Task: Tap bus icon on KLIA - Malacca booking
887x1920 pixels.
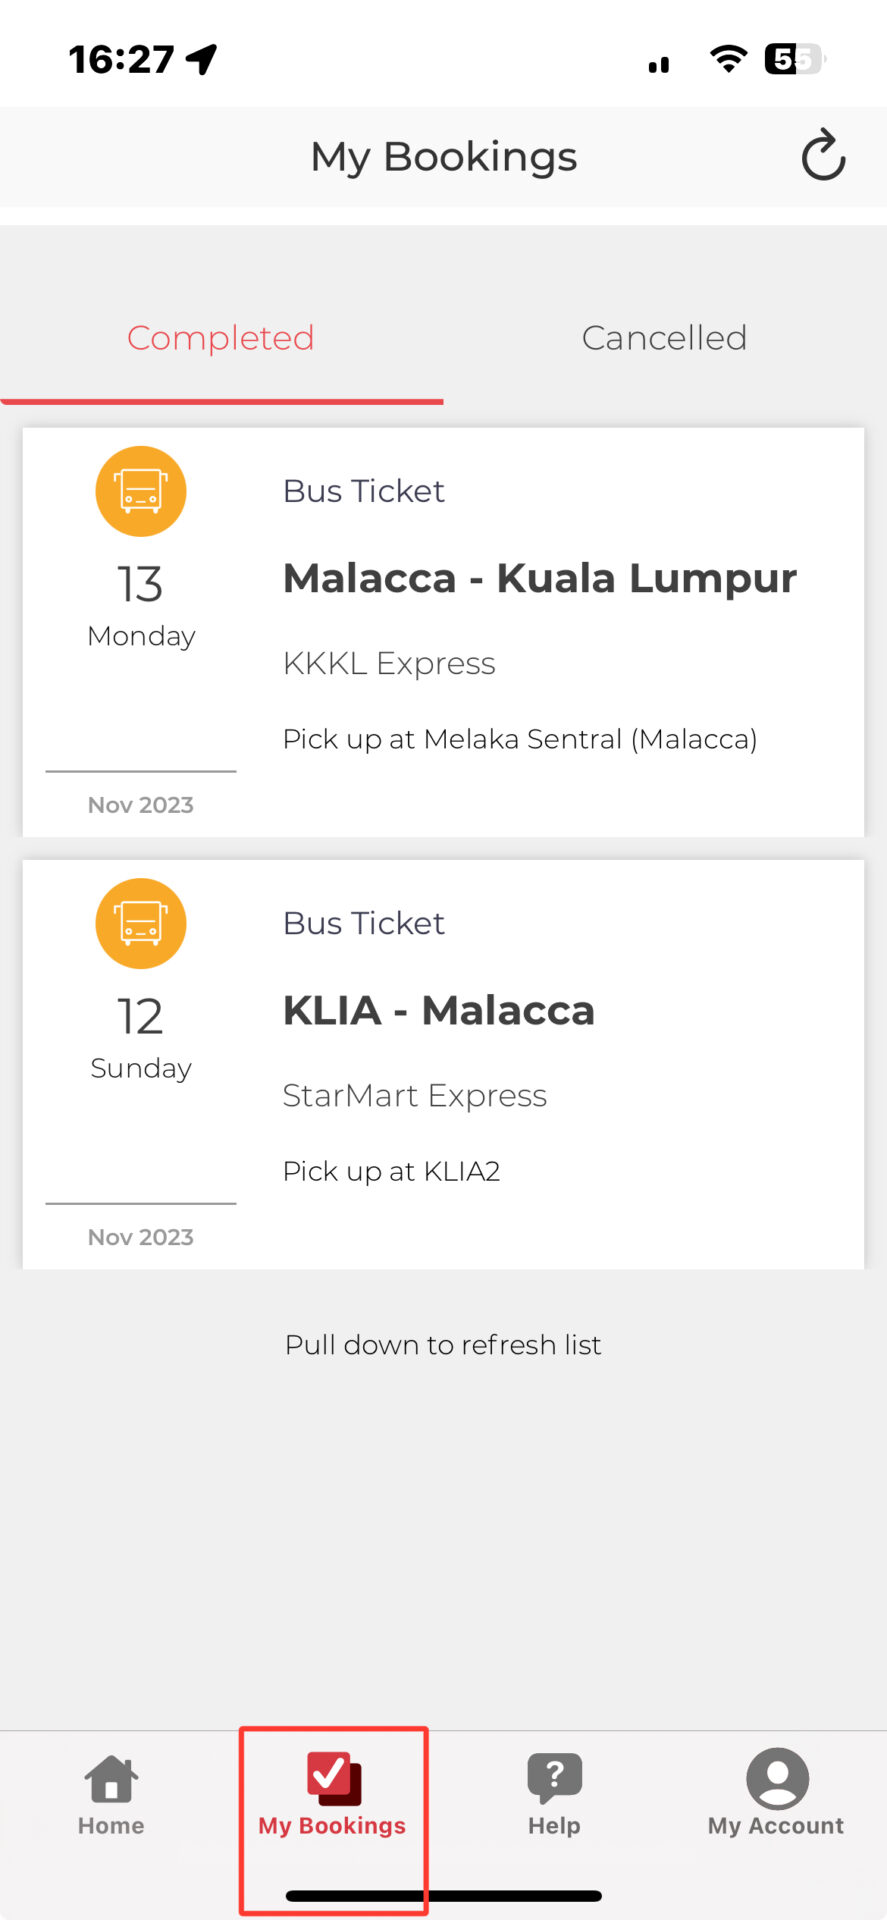Action: 141,923
